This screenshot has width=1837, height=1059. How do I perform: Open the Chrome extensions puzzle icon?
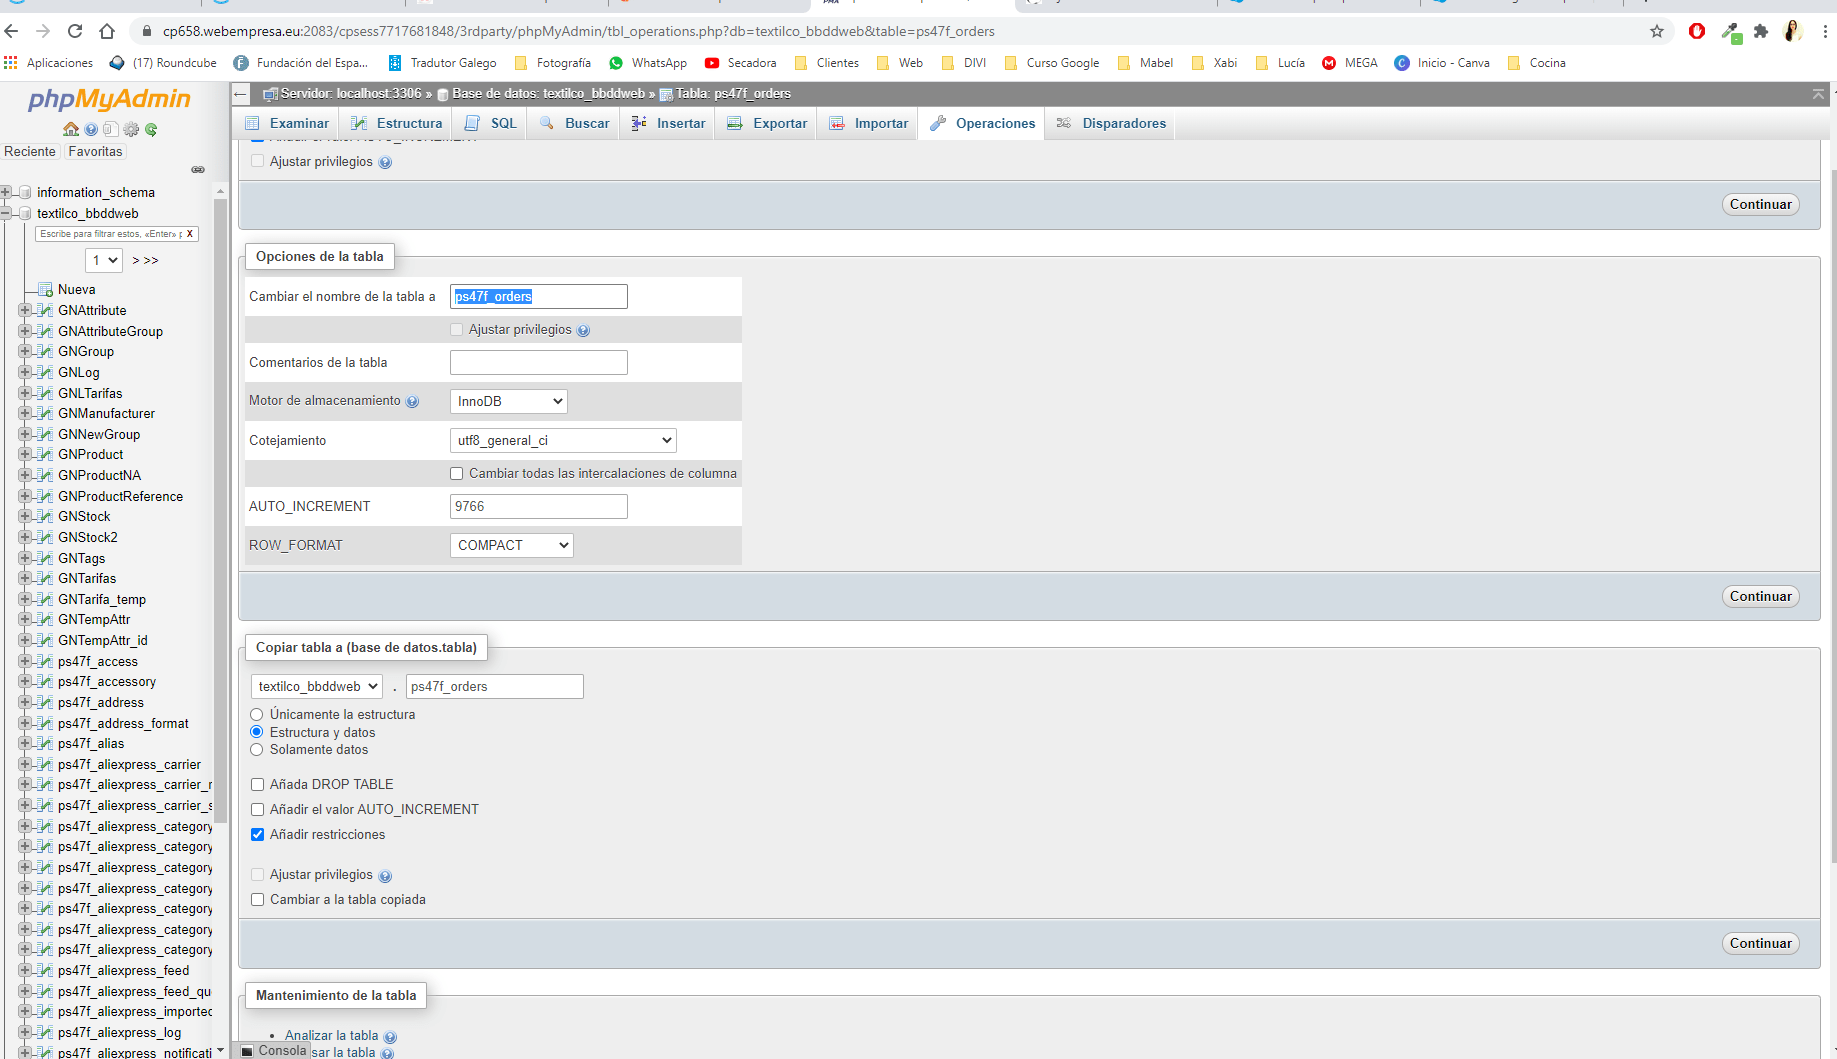pyautogui.click(x=1761, y=31)
